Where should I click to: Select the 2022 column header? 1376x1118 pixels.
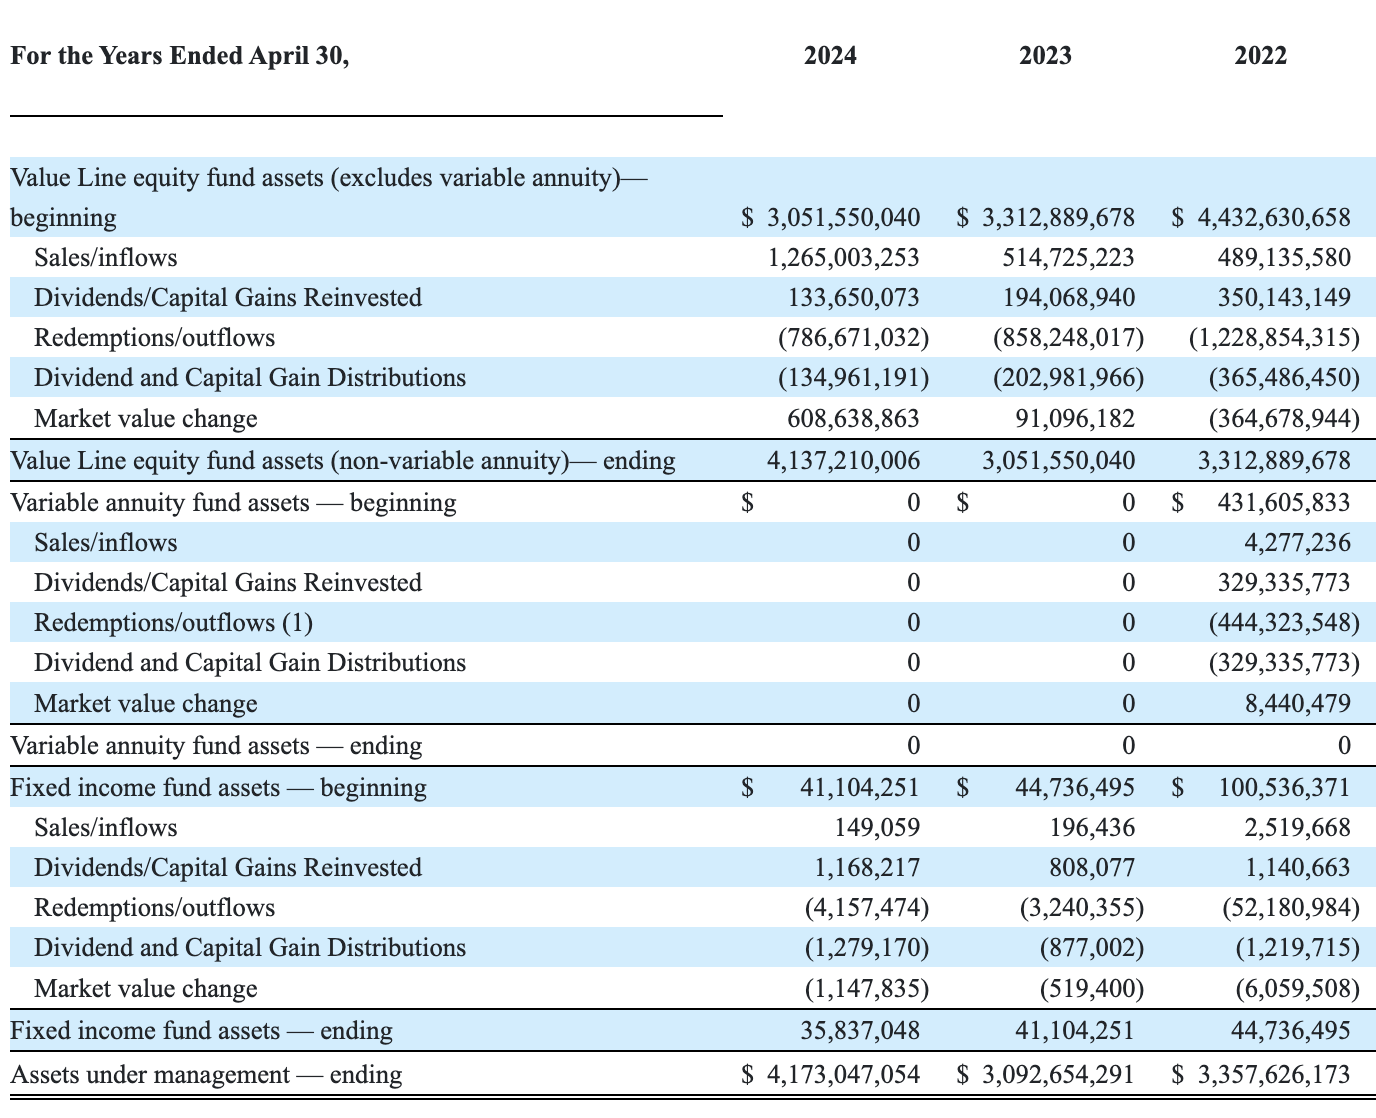pyautogui.click(x=1258, y=56)
